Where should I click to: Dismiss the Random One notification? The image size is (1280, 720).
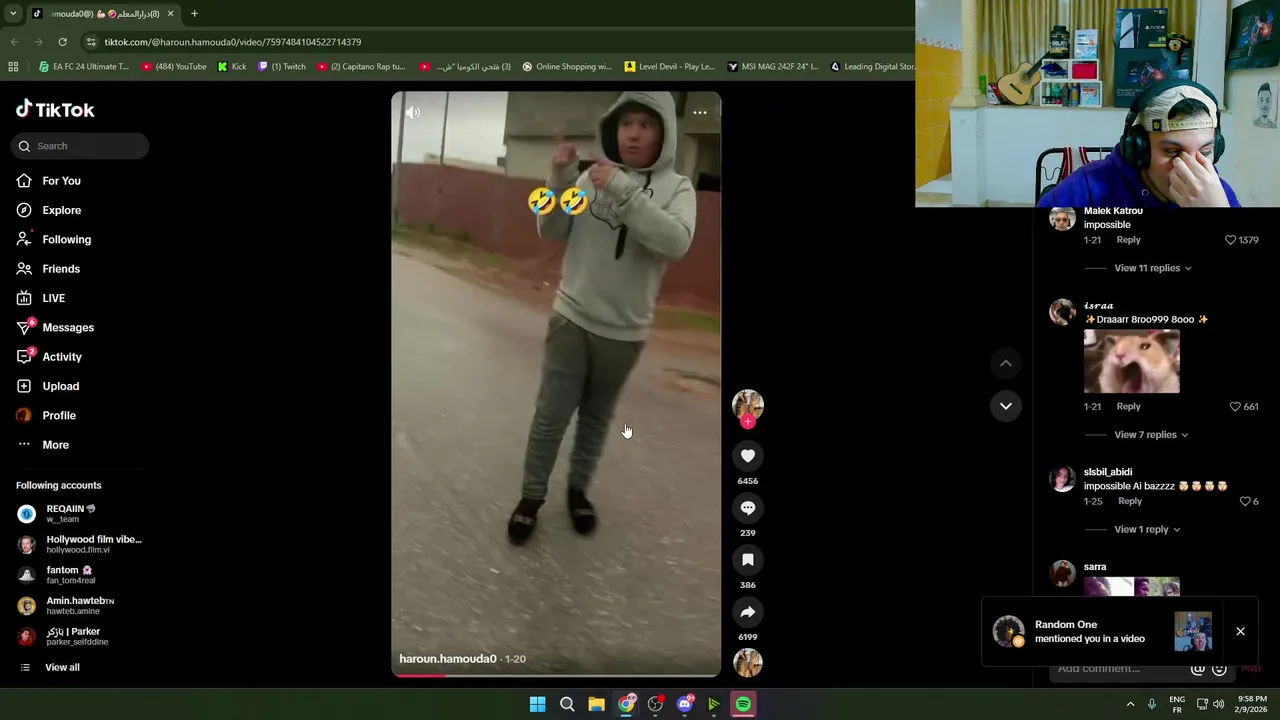pyautogui.click(x=1240, y=632)
